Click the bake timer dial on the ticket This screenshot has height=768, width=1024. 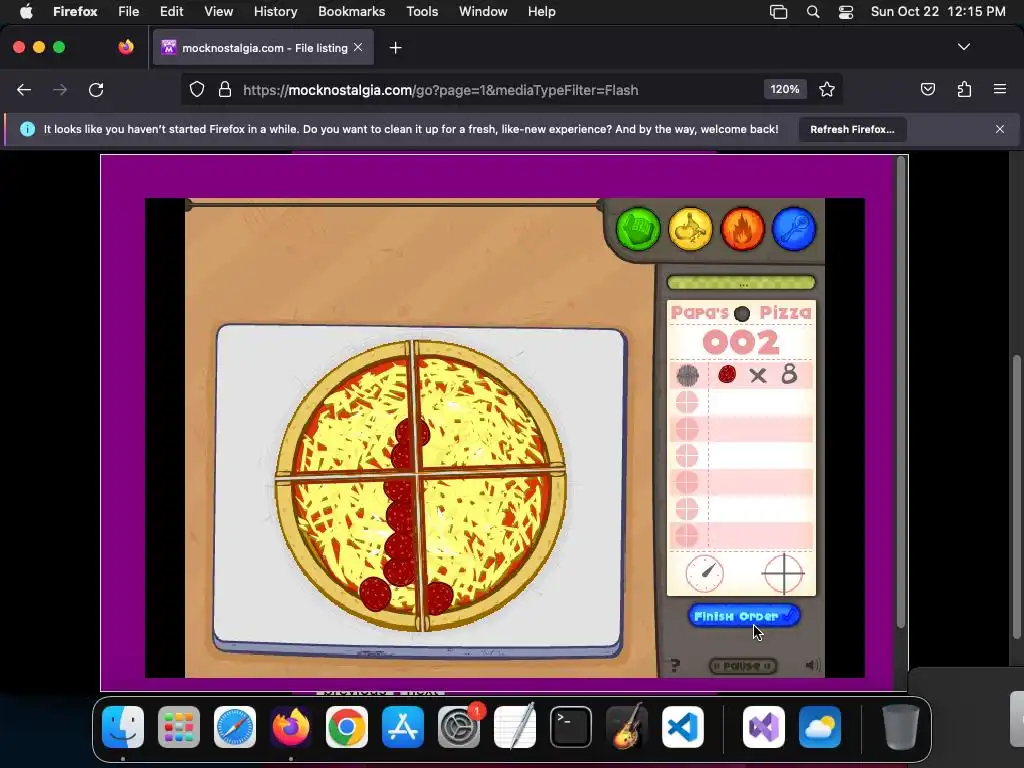(x=705, y=574)
